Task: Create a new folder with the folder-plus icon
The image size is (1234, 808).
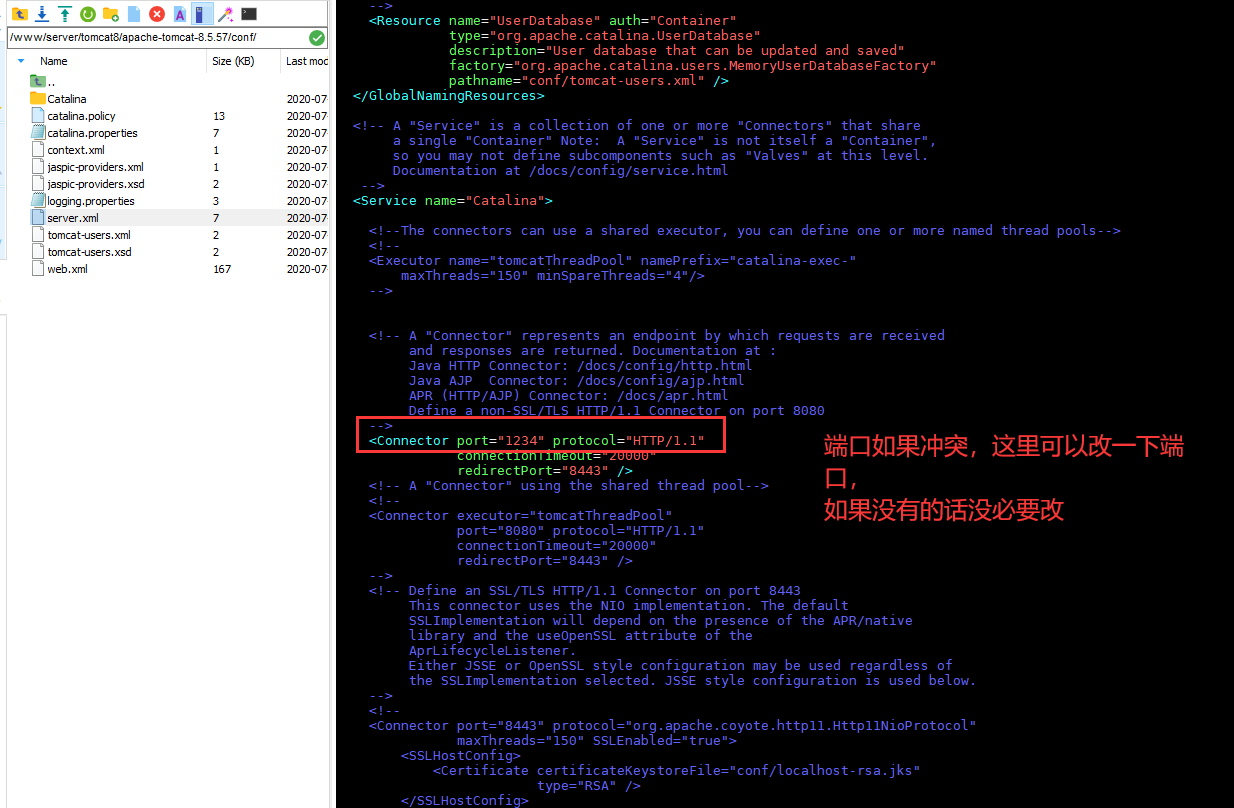Action: tap(111, 14)
